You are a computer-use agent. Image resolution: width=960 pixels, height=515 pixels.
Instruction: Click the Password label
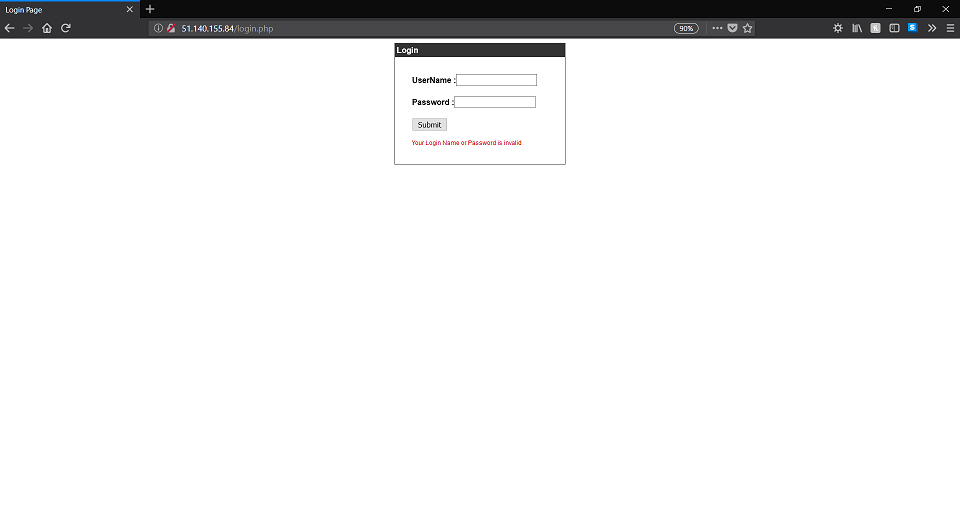point(432,102)
